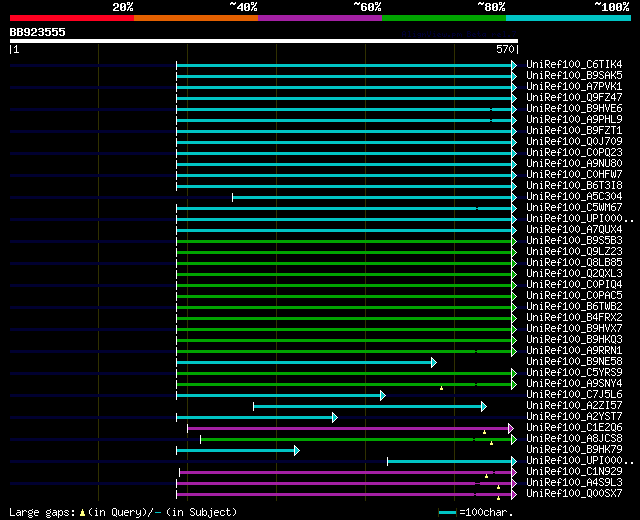Image resolution: width=640 pixels, height=520 pixels.
Task: Click the yellow gap marker under A4S9L3 bar
Action: click(498, 487)
